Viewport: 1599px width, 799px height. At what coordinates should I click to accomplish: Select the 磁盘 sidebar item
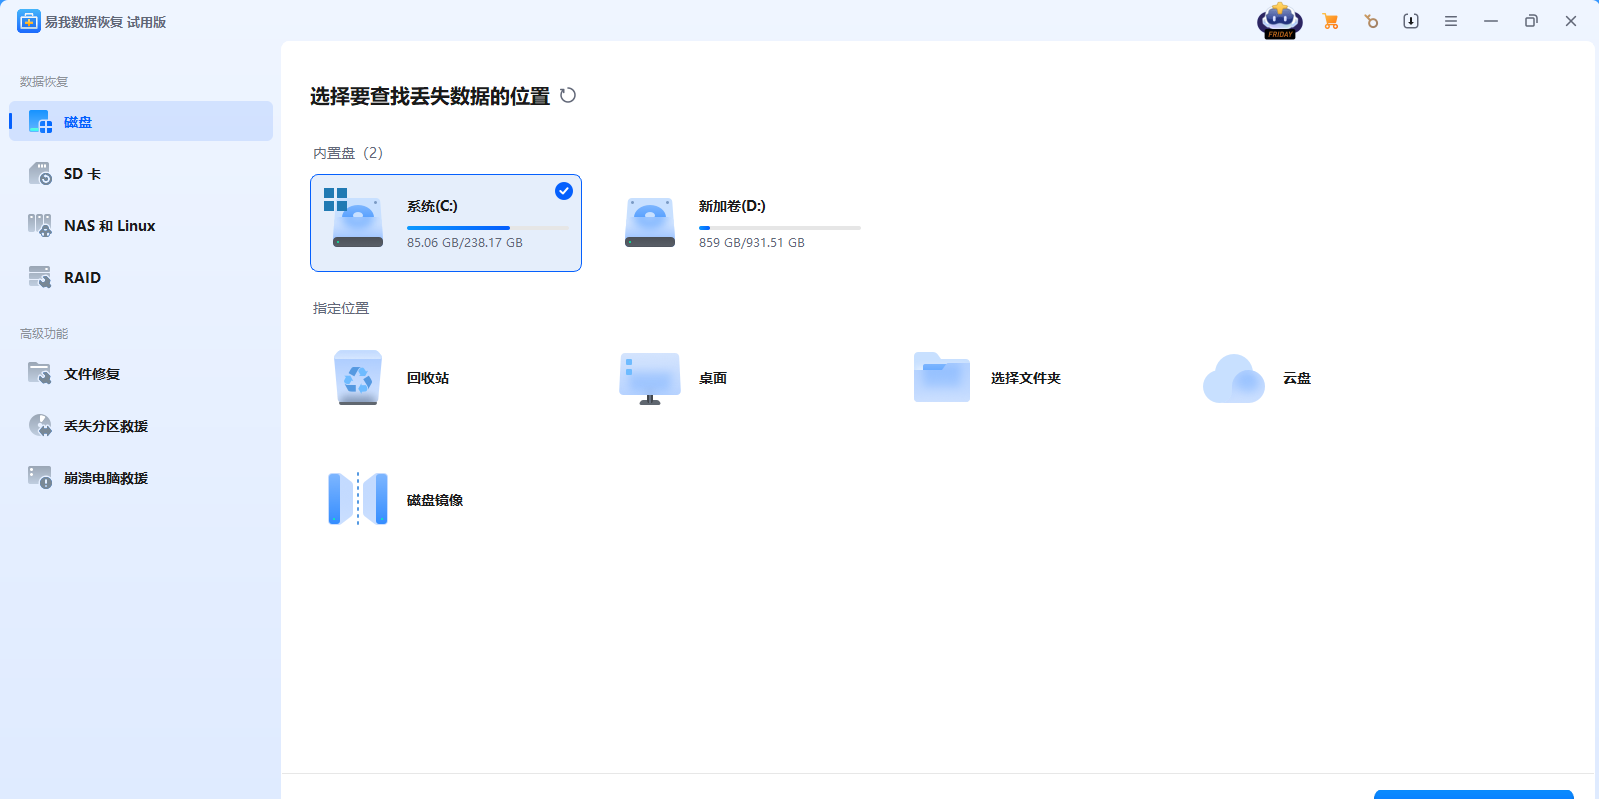click(141, 121)
